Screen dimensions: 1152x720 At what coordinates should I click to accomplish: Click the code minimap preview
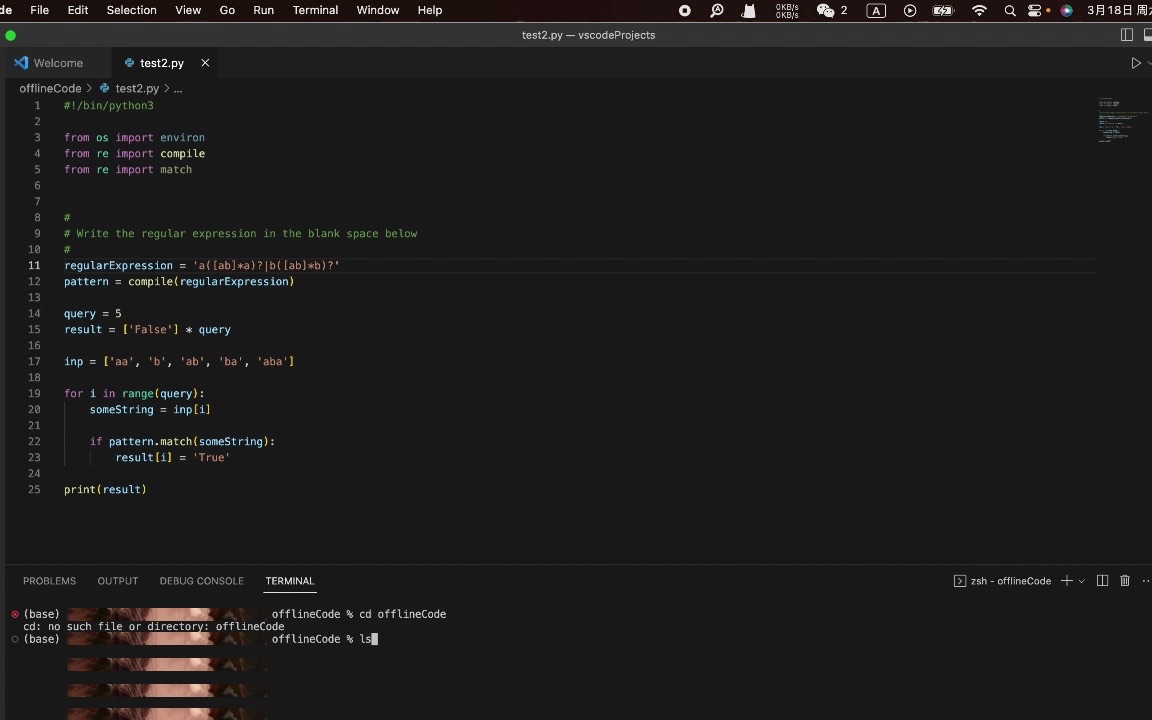point(1118,120)
